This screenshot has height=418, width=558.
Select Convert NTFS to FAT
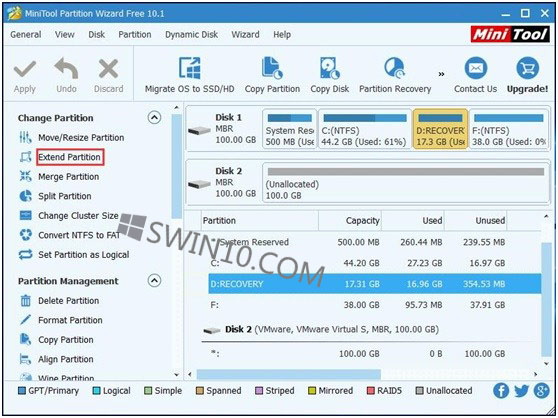79,236
